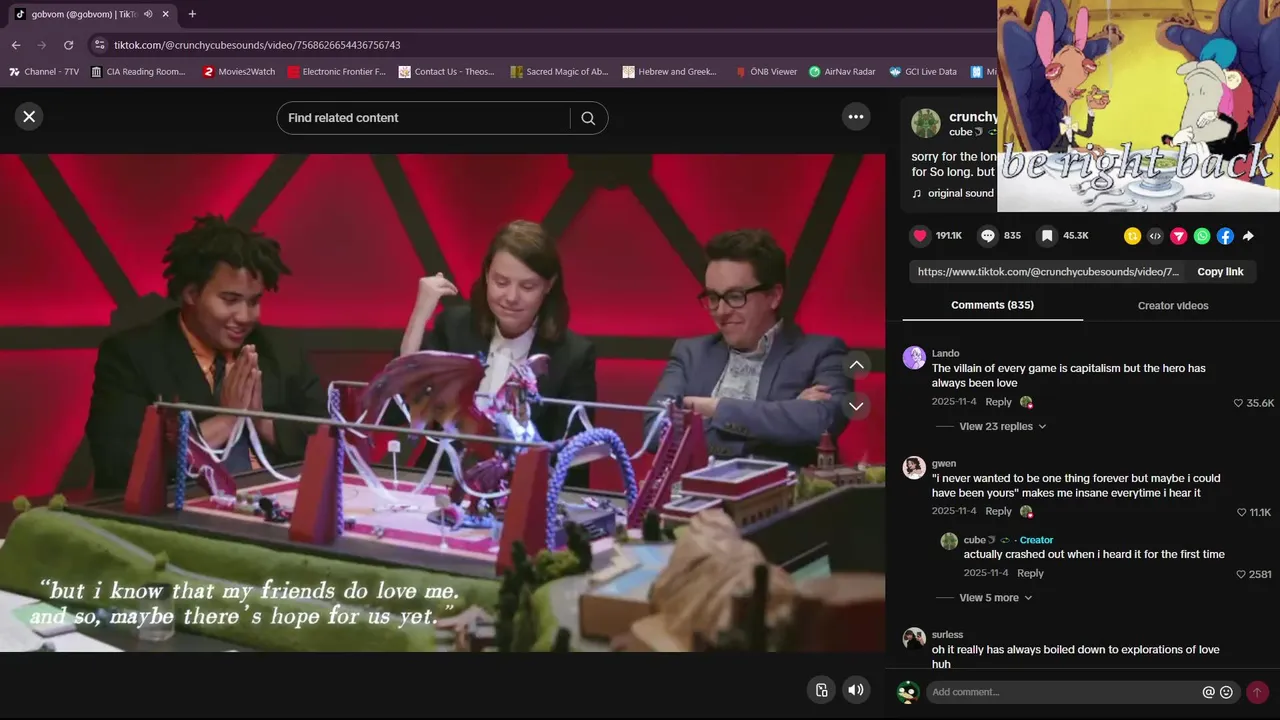Open more share options arrow

click(1248, 236)
